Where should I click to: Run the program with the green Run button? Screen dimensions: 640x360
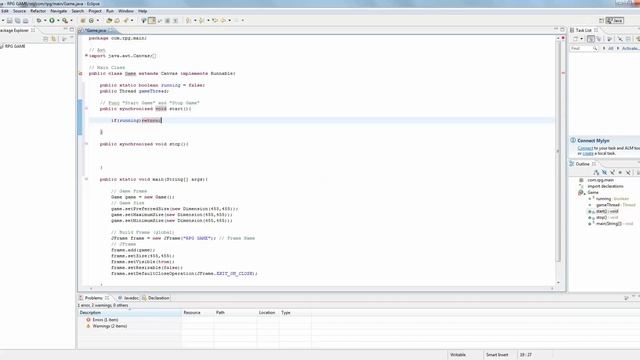click(x=52, y=20)
